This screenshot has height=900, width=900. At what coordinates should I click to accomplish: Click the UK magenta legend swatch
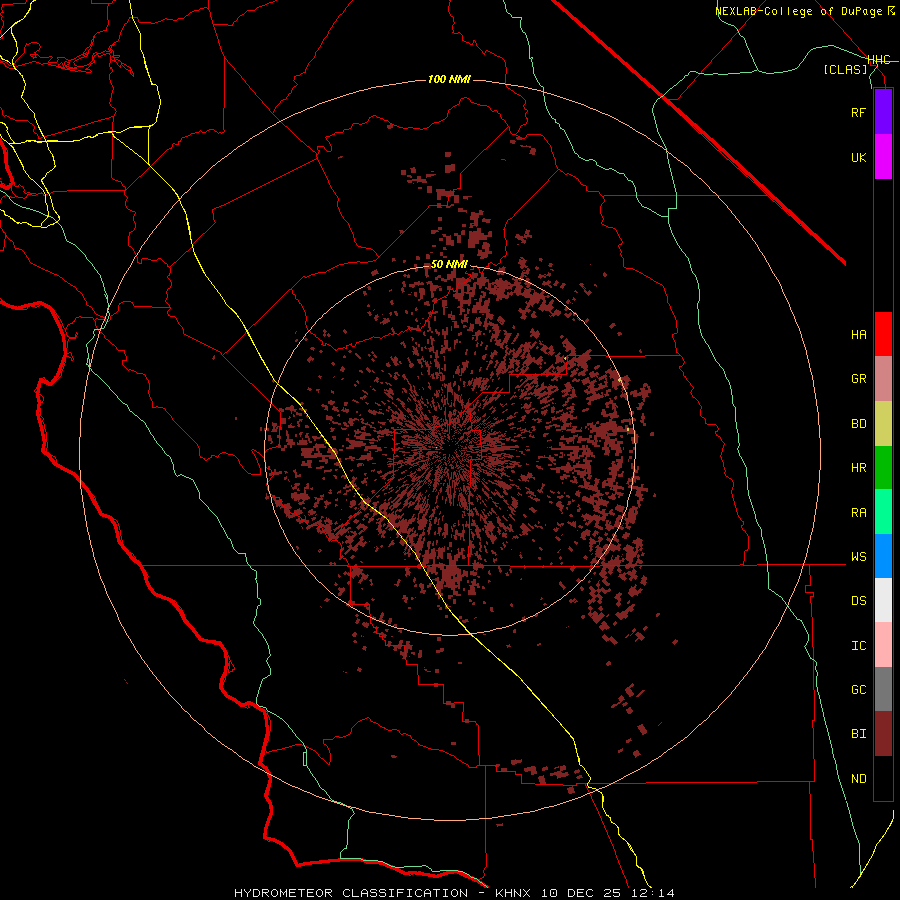click(883, 157)
